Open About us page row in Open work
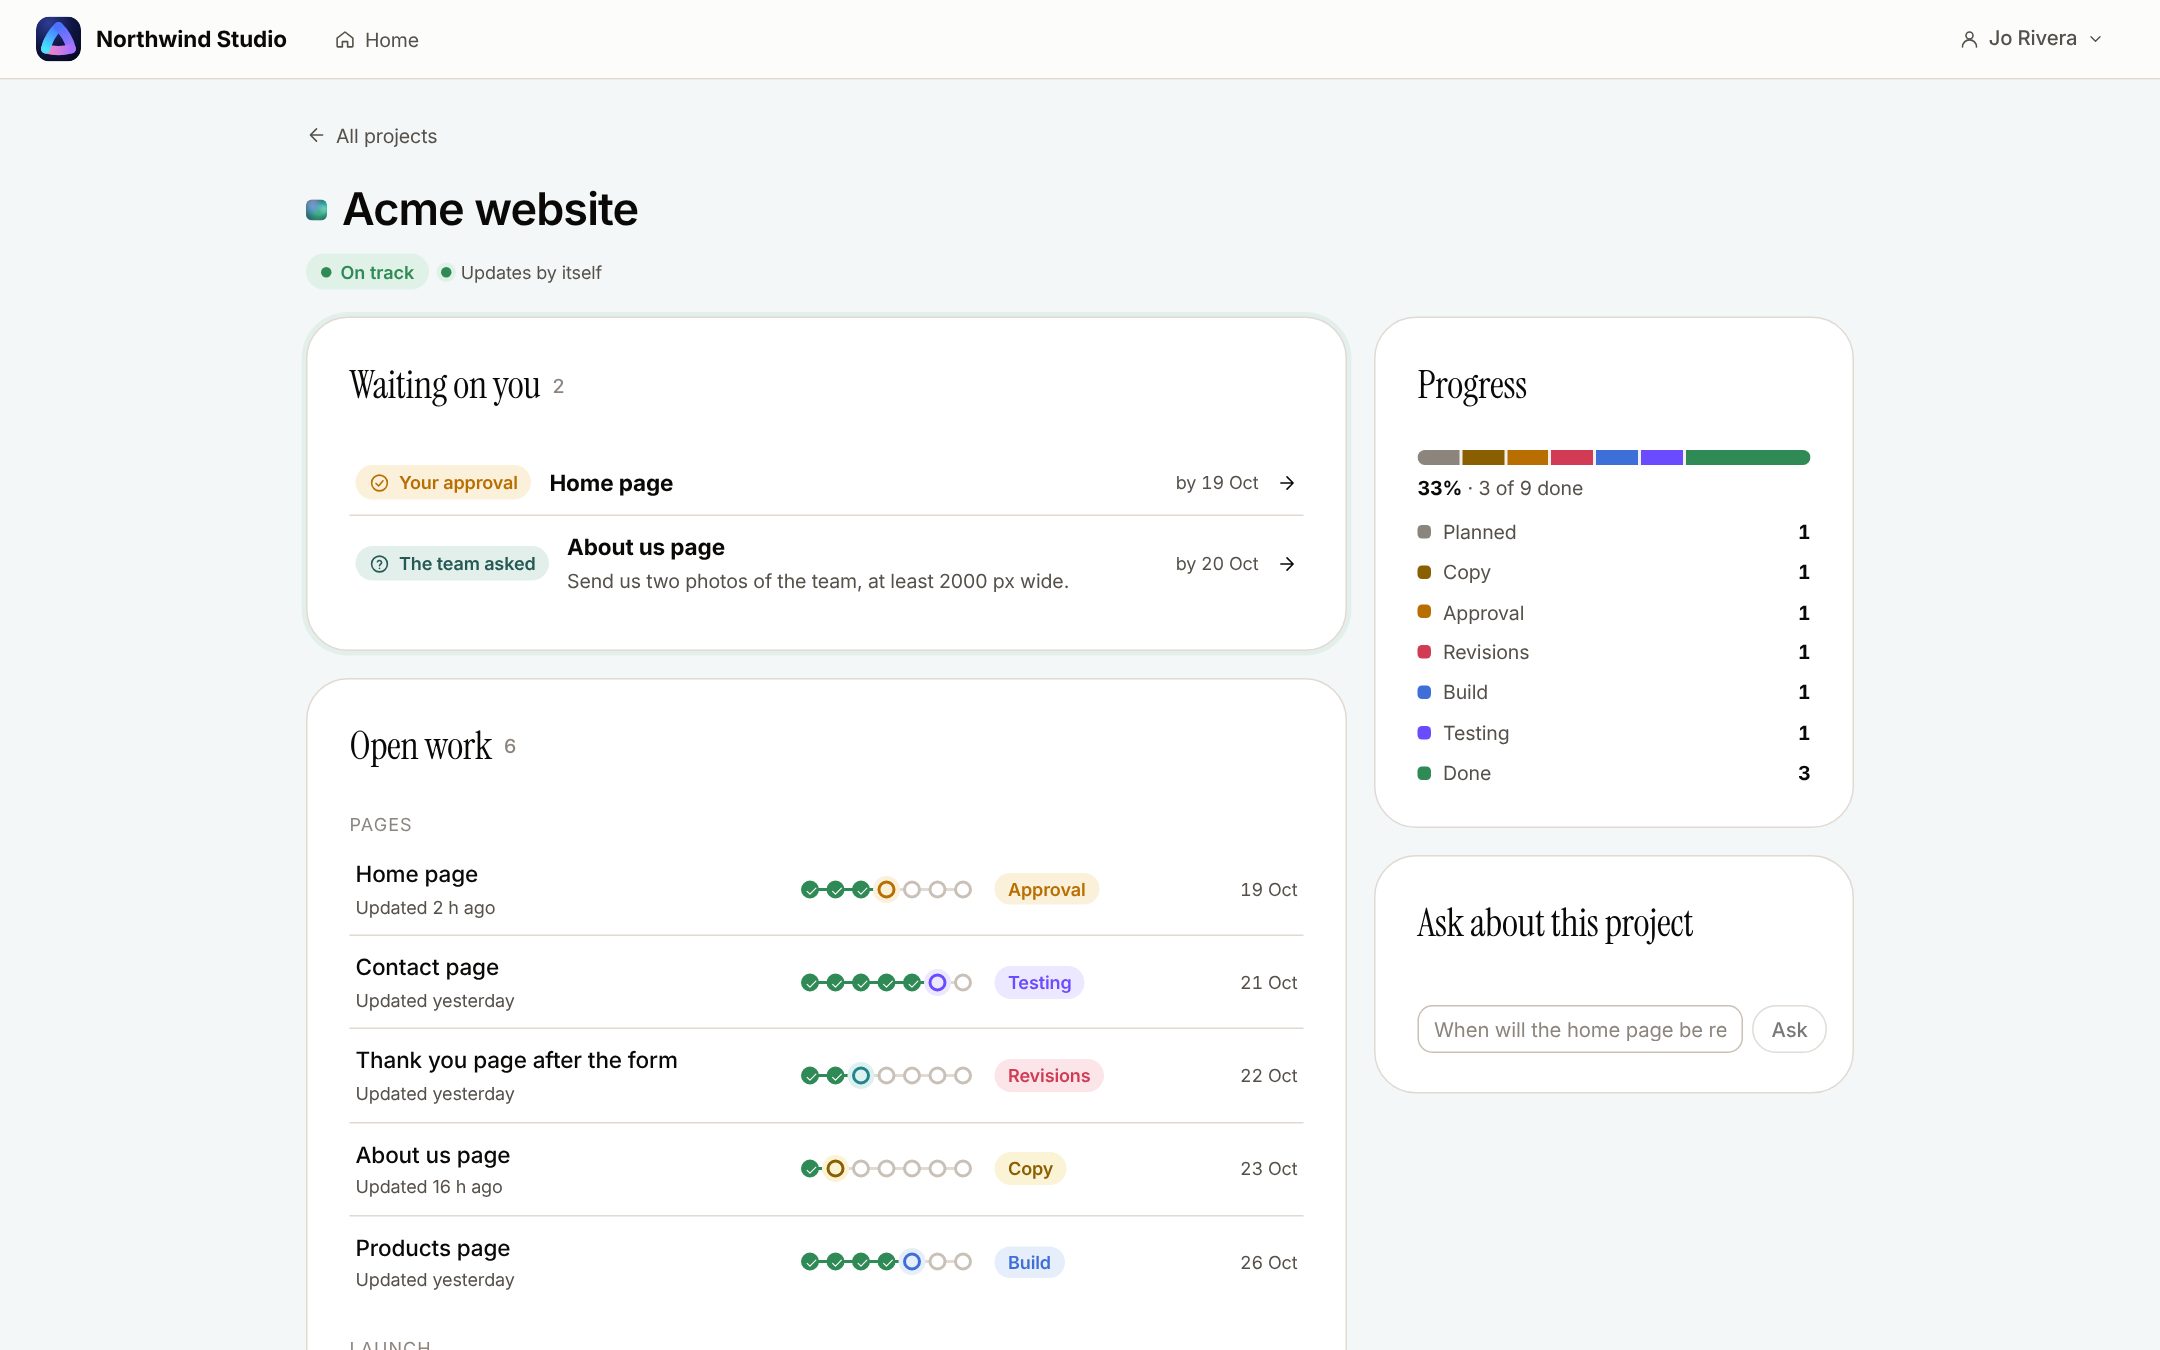The width and height of the screenshot is (2160, 1350). [826, 1169]
